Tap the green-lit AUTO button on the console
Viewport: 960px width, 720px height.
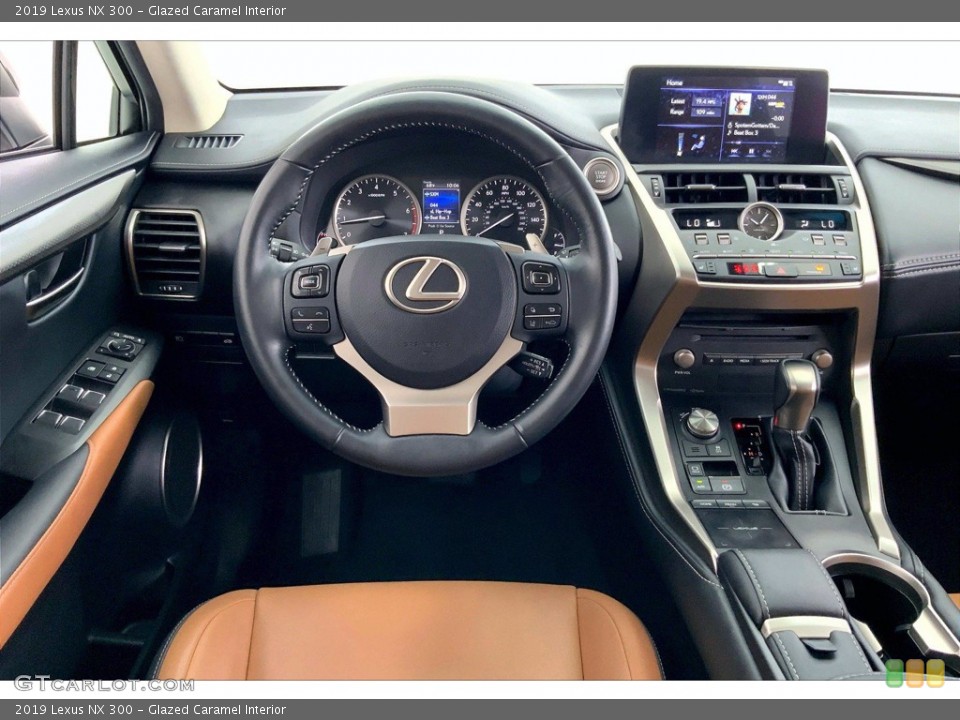[700, 485]
